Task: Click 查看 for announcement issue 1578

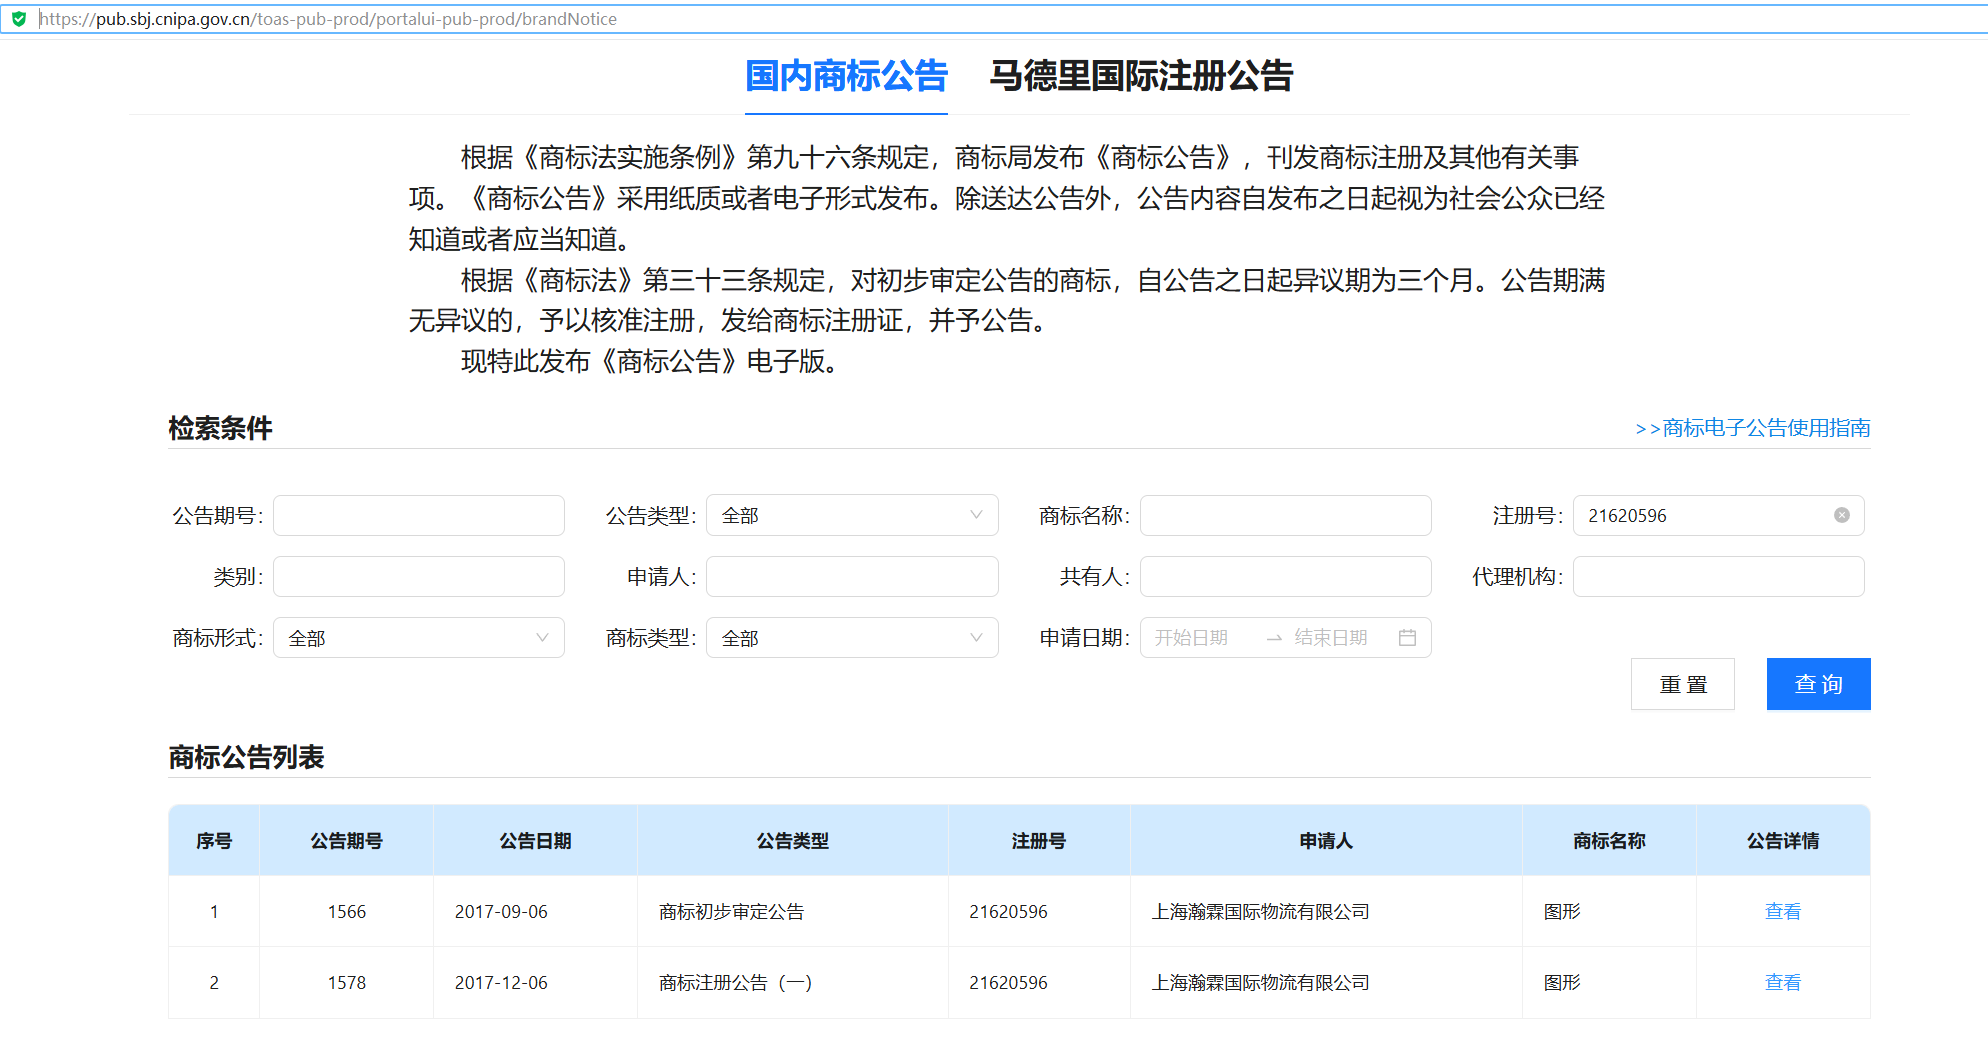Action: tap(1782, 982)
